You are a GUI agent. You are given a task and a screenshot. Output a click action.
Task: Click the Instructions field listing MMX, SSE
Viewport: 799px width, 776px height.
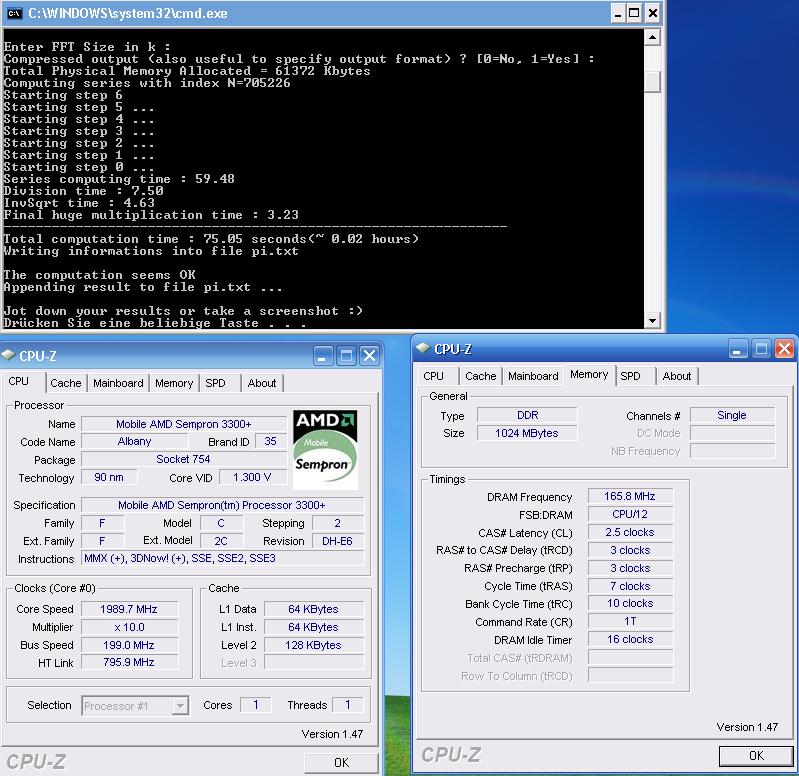223,558
